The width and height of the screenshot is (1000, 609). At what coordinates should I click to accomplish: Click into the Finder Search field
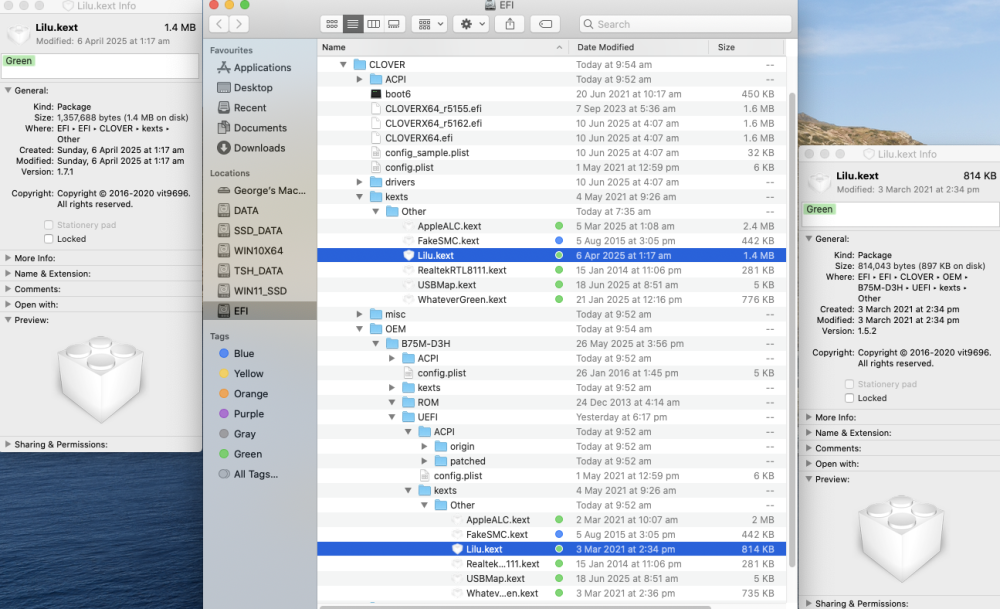tap(685, 24)
